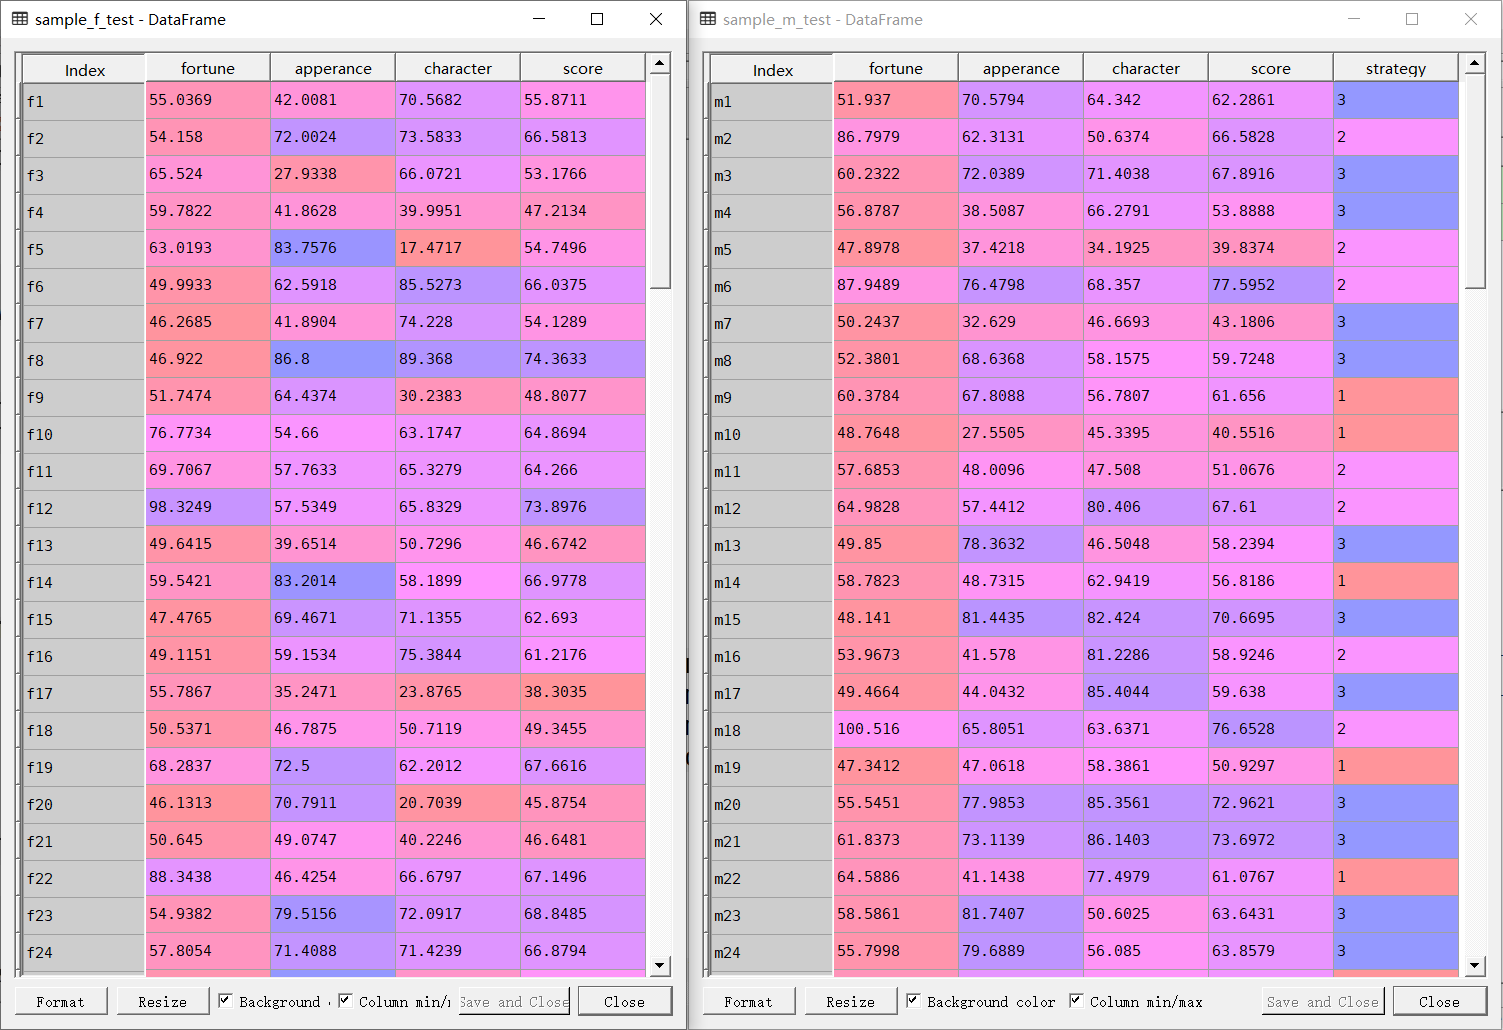Select cell with value 27.9338
The width and height of the screenshot is (1503, 1030).
[333, 174]
